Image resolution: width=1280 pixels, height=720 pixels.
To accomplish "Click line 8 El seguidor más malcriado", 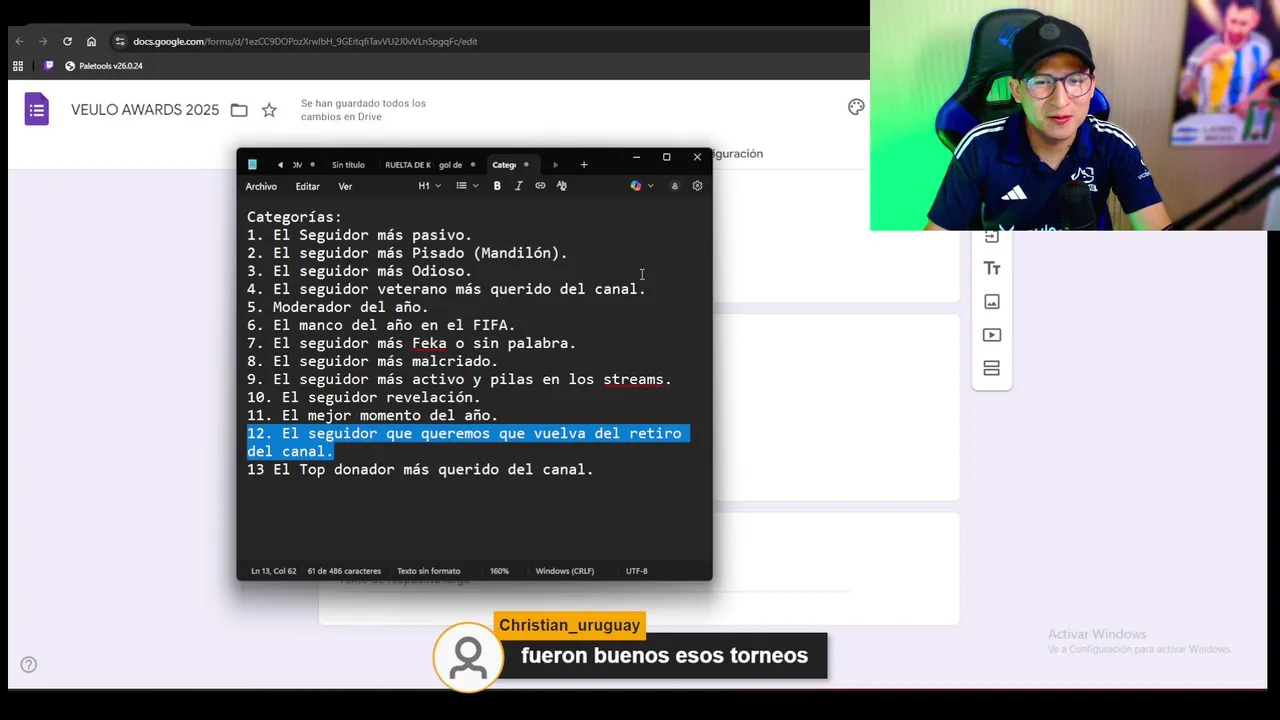I will [372, 361].
